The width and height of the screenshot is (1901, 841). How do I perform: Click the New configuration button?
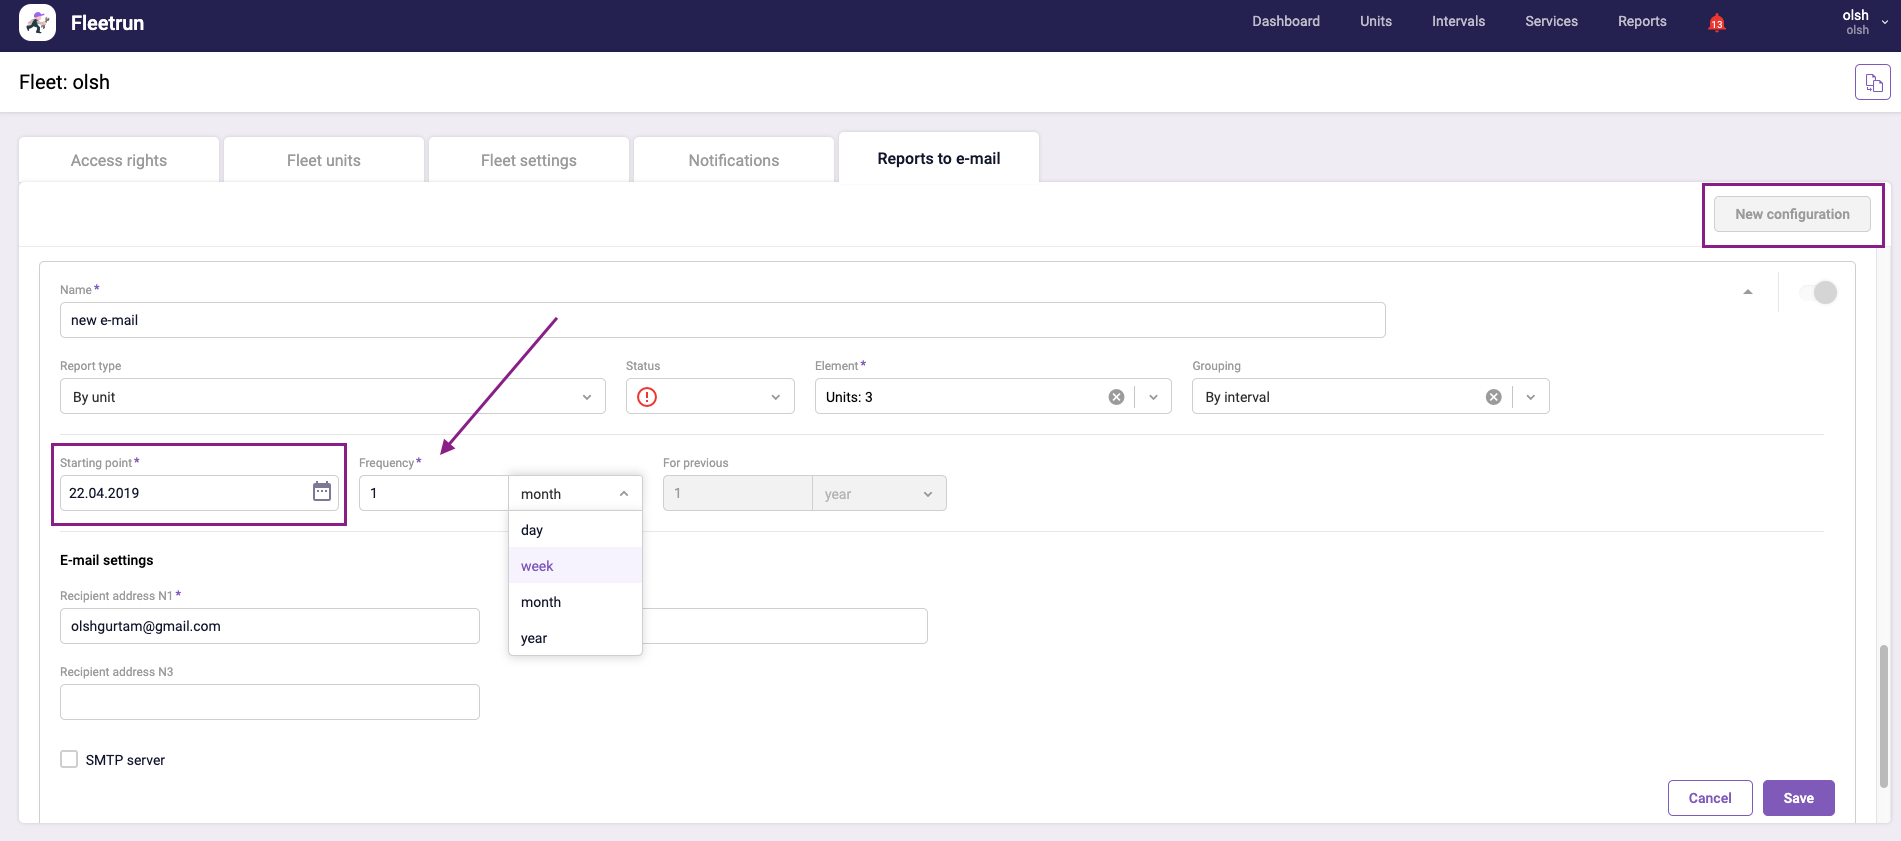[1791, 214]
